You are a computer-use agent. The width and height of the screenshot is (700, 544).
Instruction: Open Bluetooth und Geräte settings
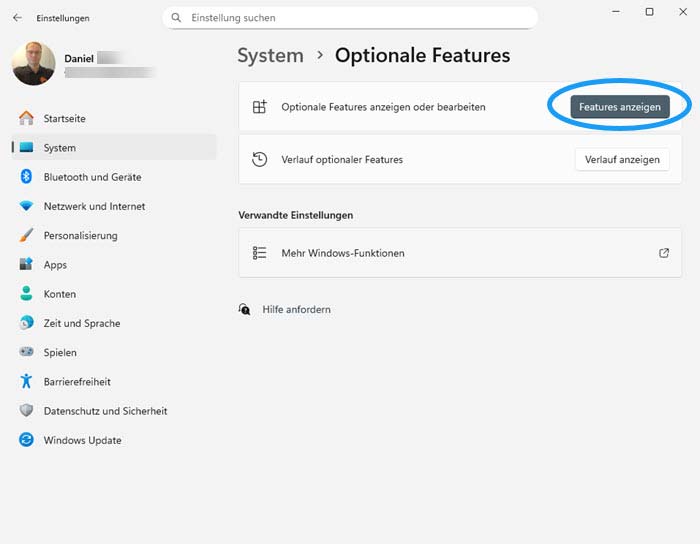[x=92, y=177]
